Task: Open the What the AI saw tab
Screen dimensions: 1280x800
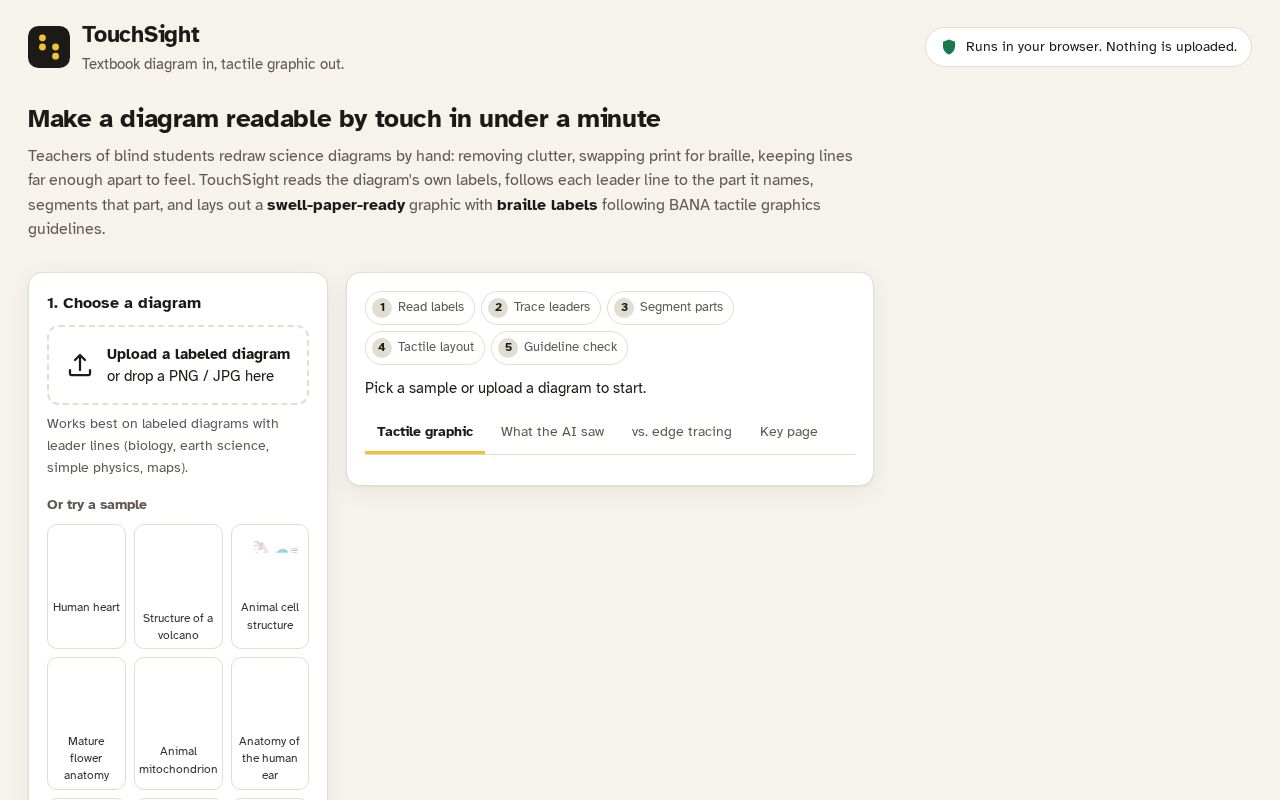Action: click(552, 432)
